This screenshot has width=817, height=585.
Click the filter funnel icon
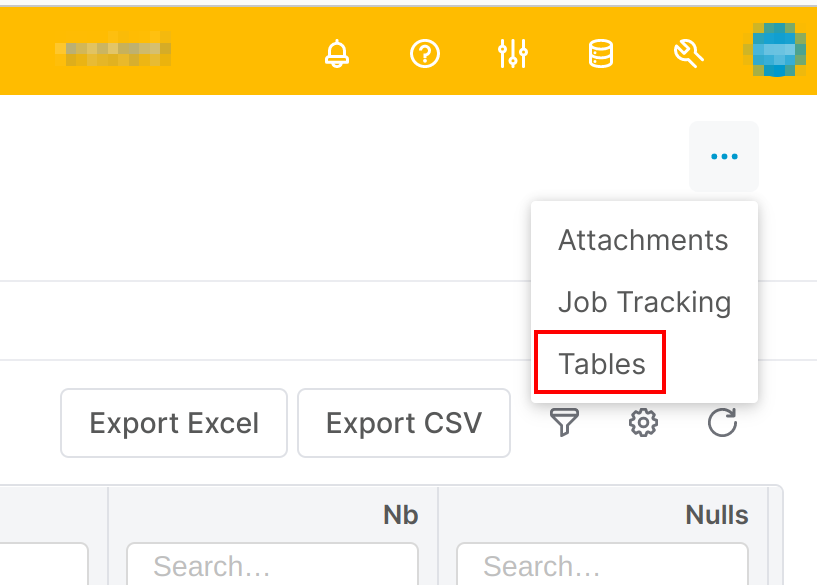coord(565,423)
